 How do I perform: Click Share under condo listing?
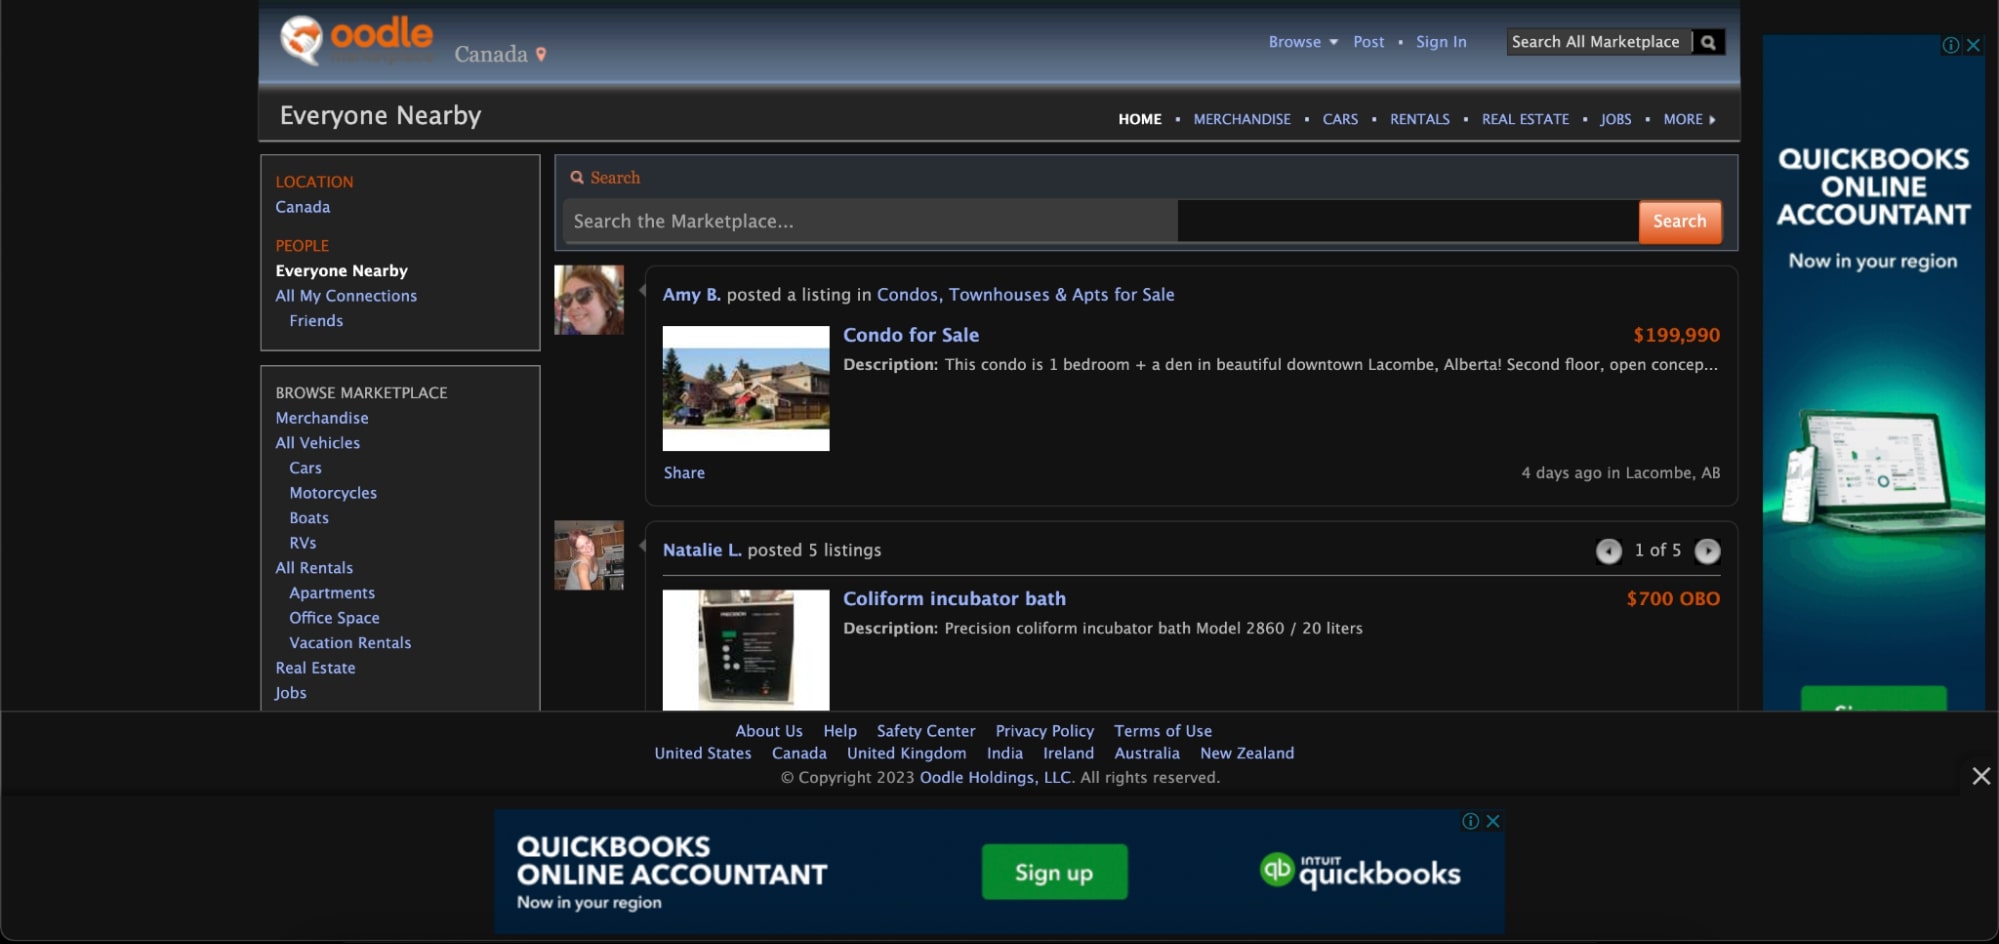click(684, 473)
